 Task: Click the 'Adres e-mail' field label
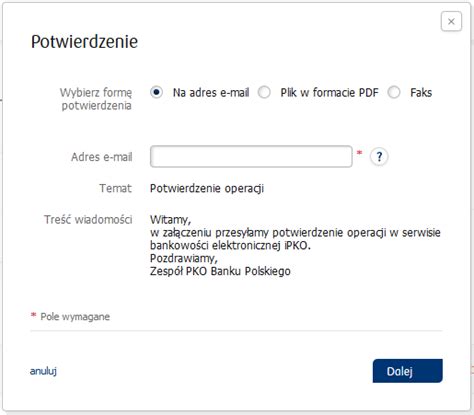tap(102, 157)
